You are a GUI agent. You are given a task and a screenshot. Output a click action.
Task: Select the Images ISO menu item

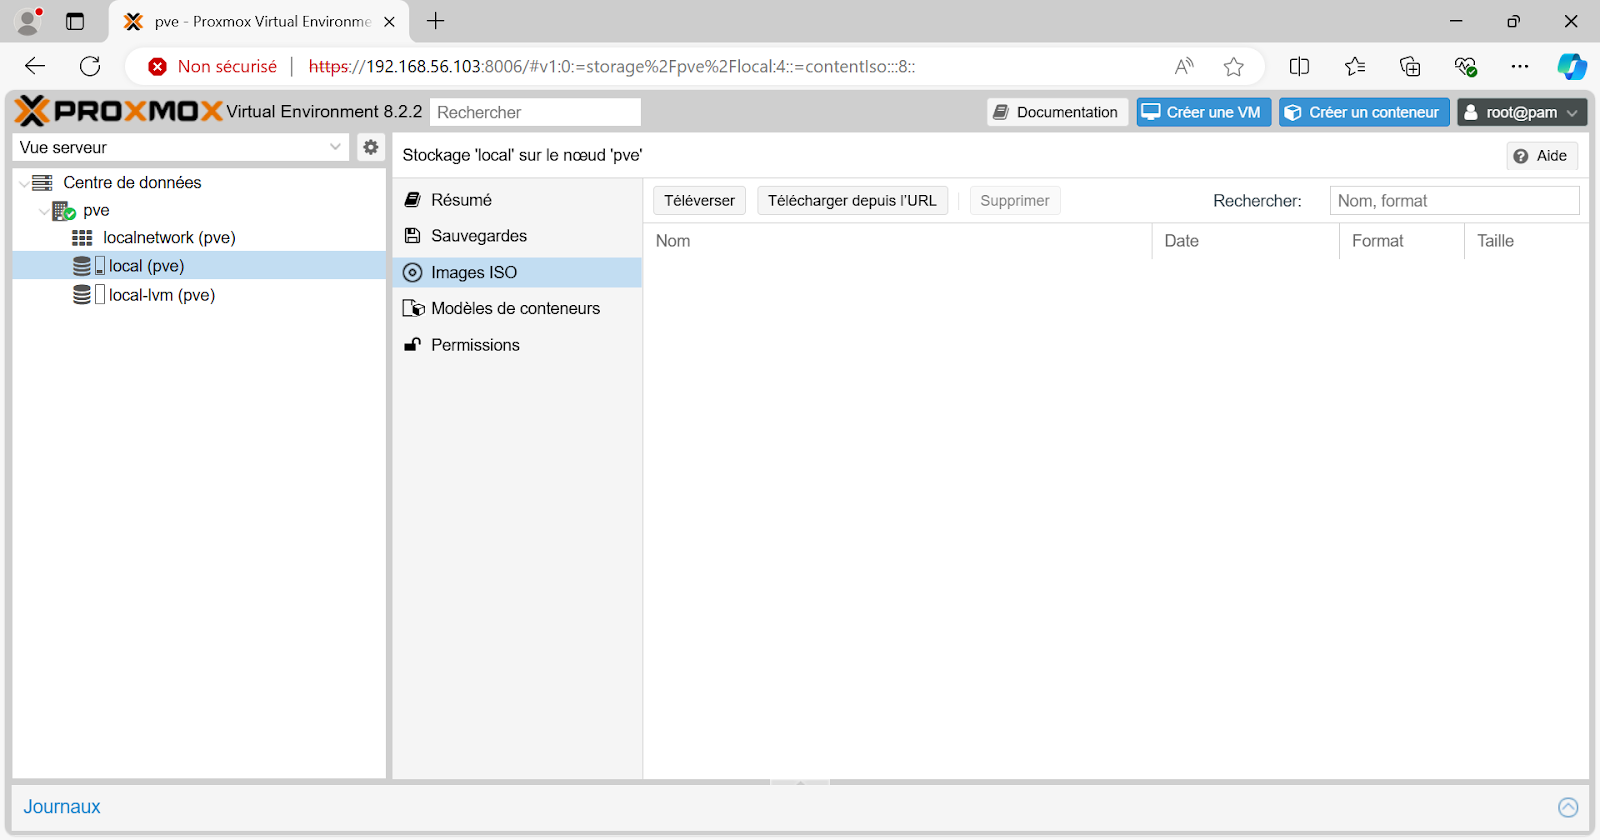coord(517,272)
